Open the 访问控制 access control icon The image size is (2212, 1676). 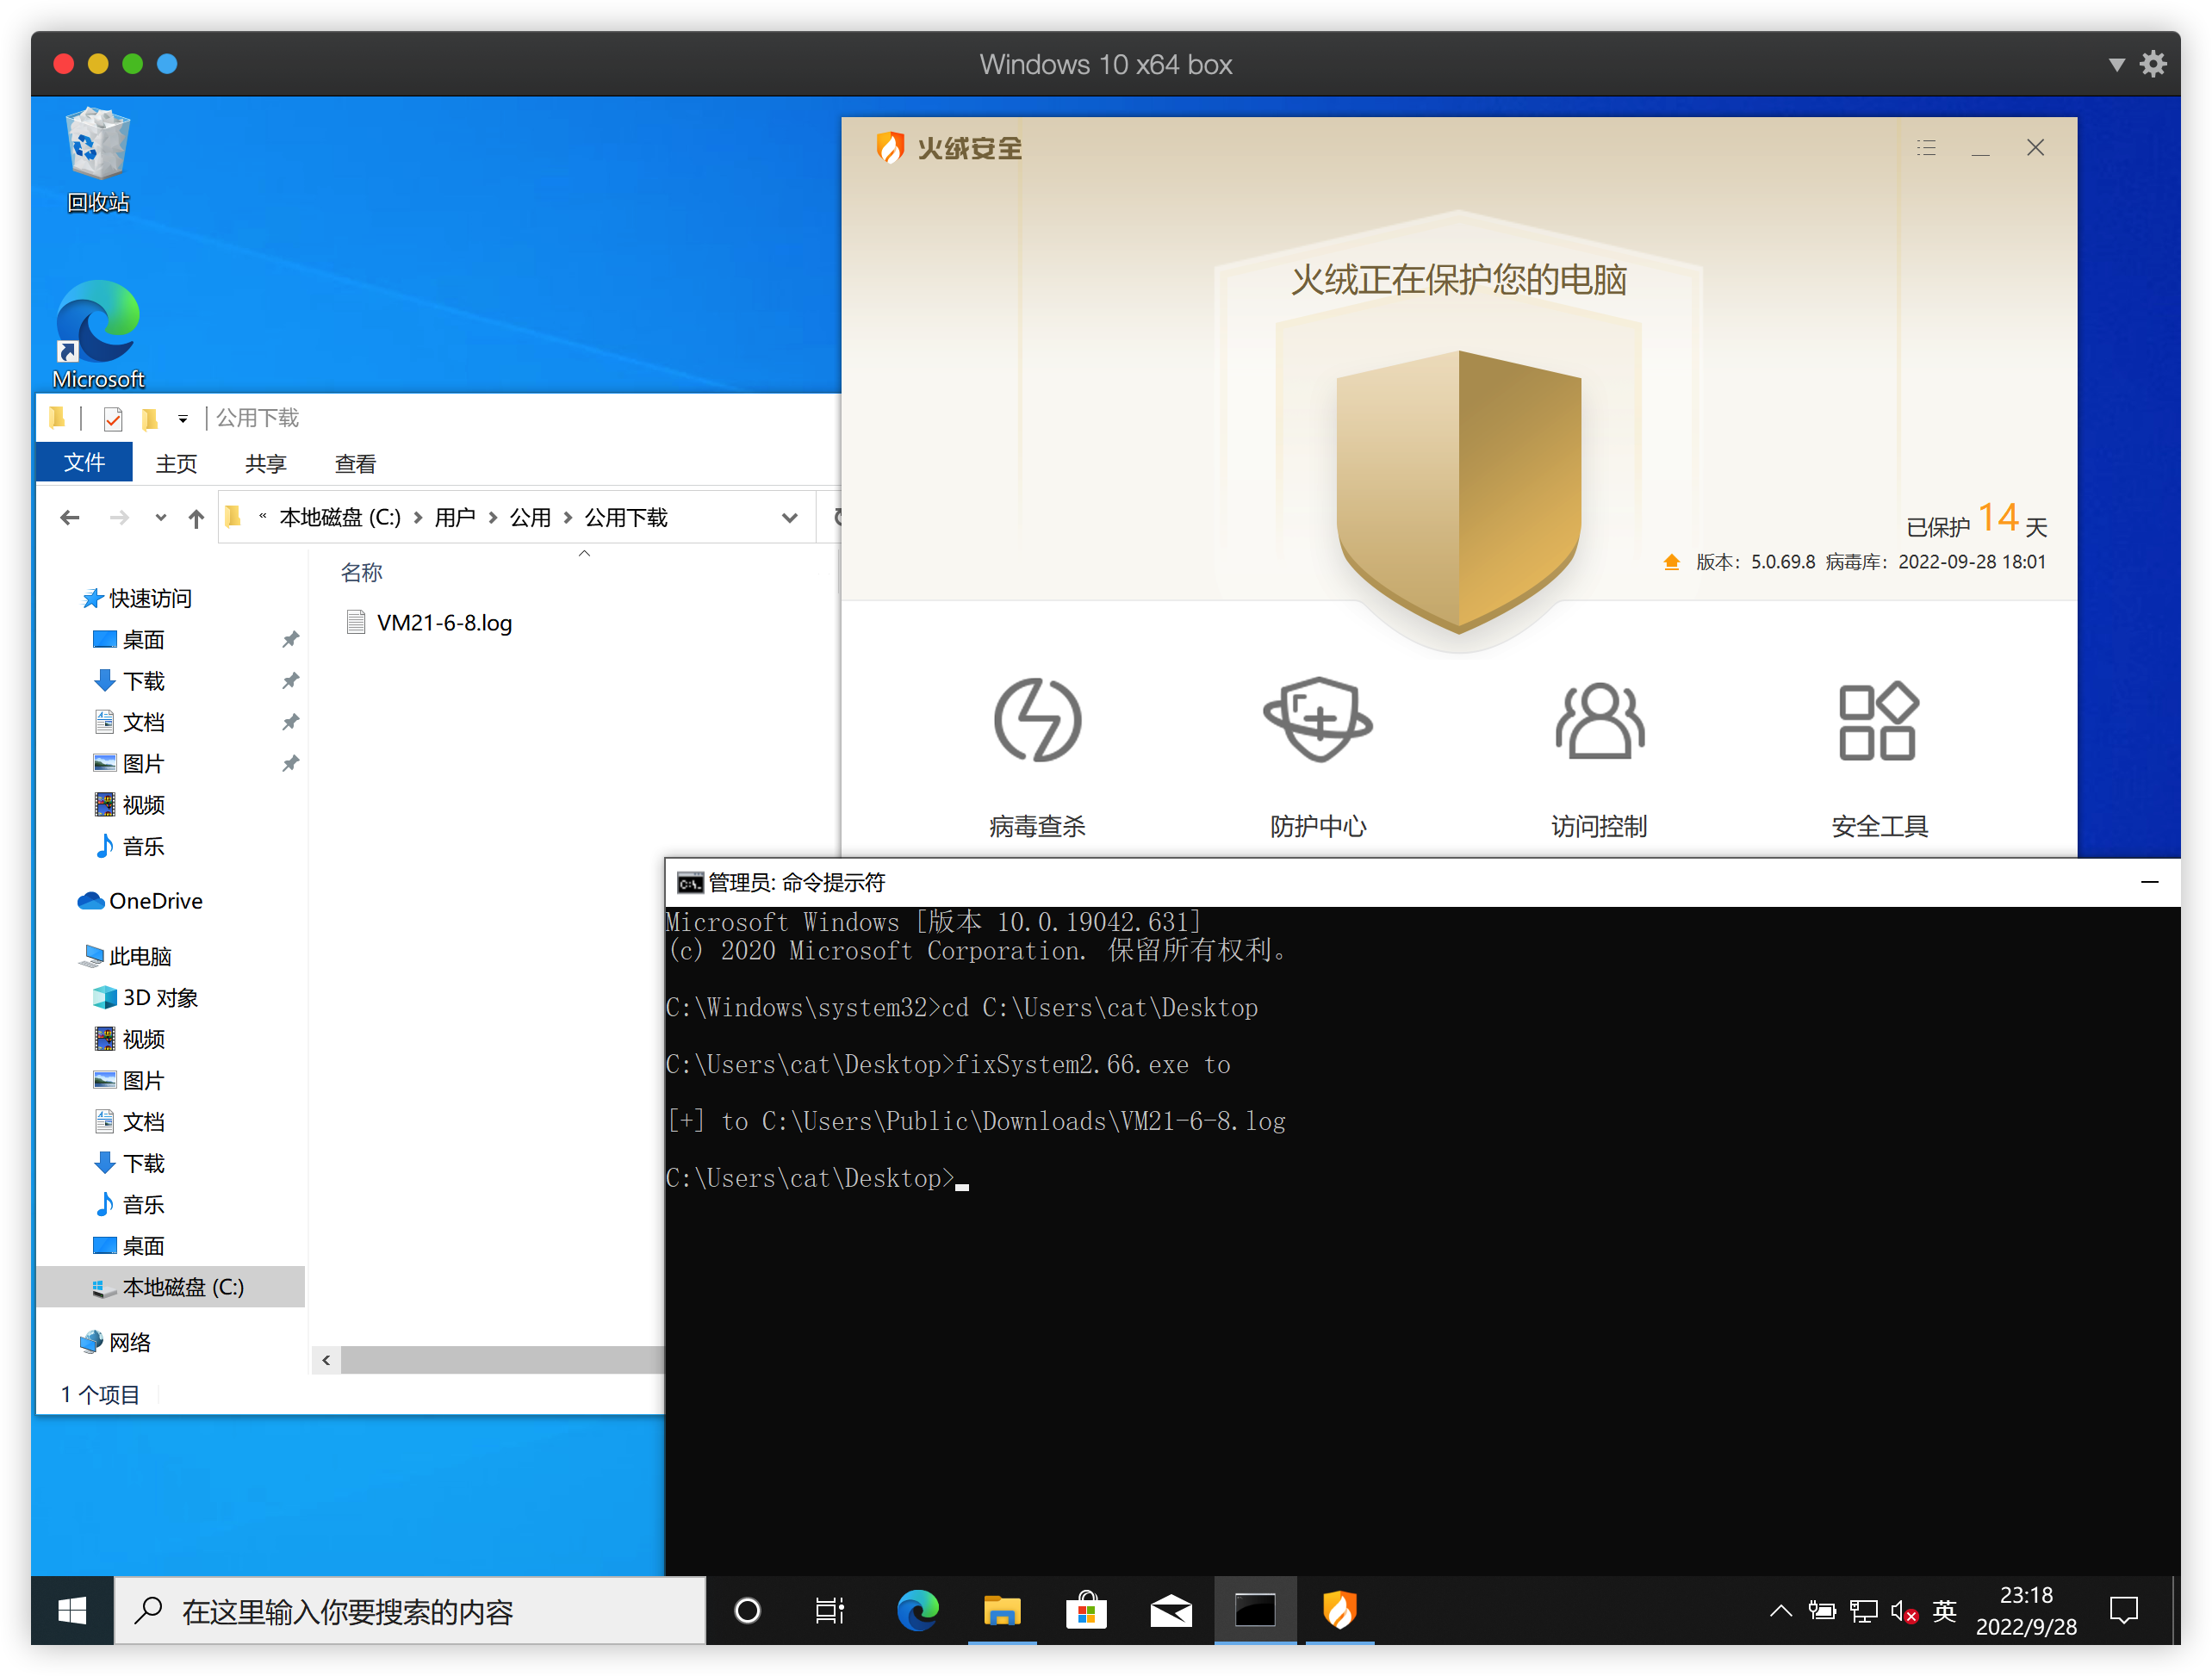tap(1598, 721)
